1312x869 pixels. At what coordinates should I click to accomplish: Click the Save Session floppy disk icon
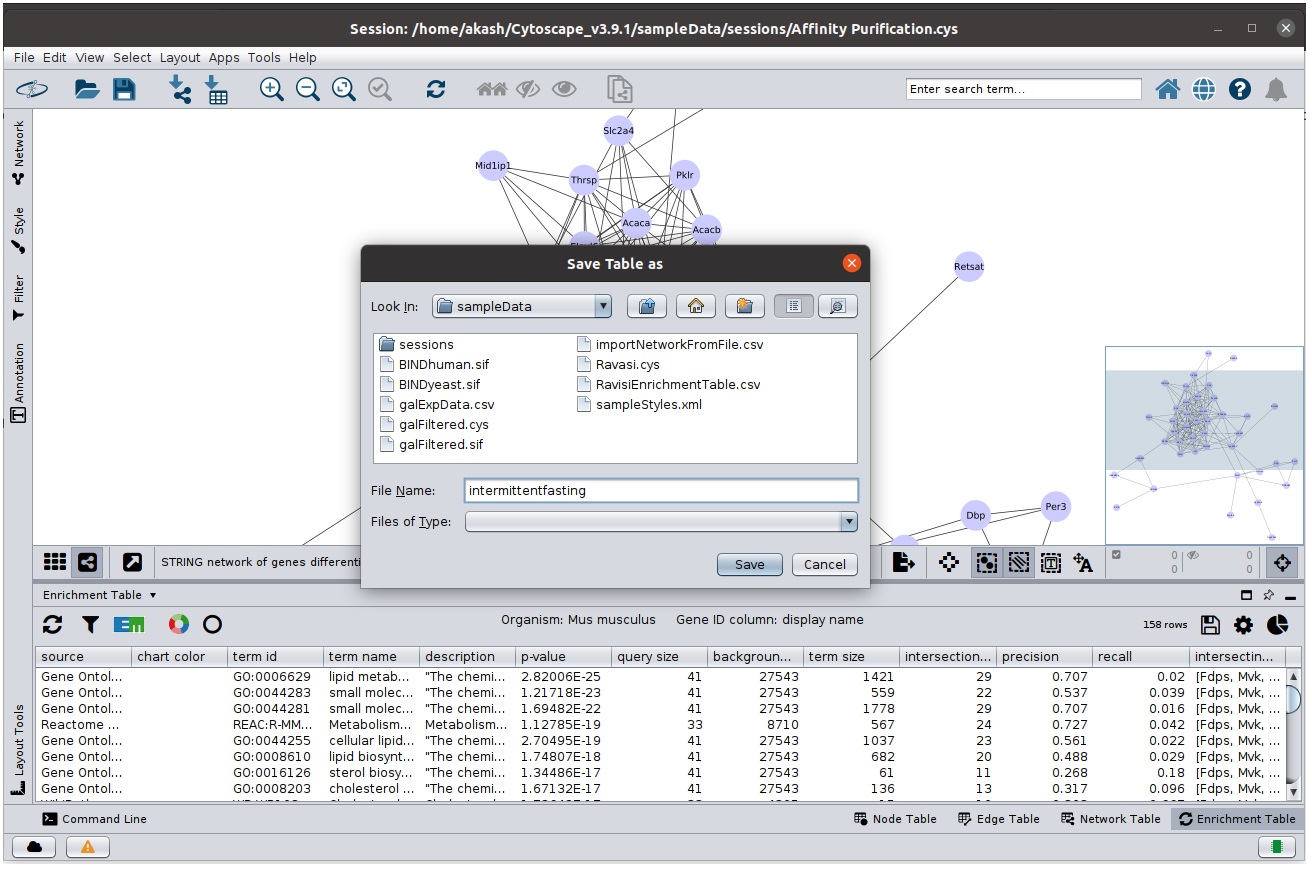124,90
